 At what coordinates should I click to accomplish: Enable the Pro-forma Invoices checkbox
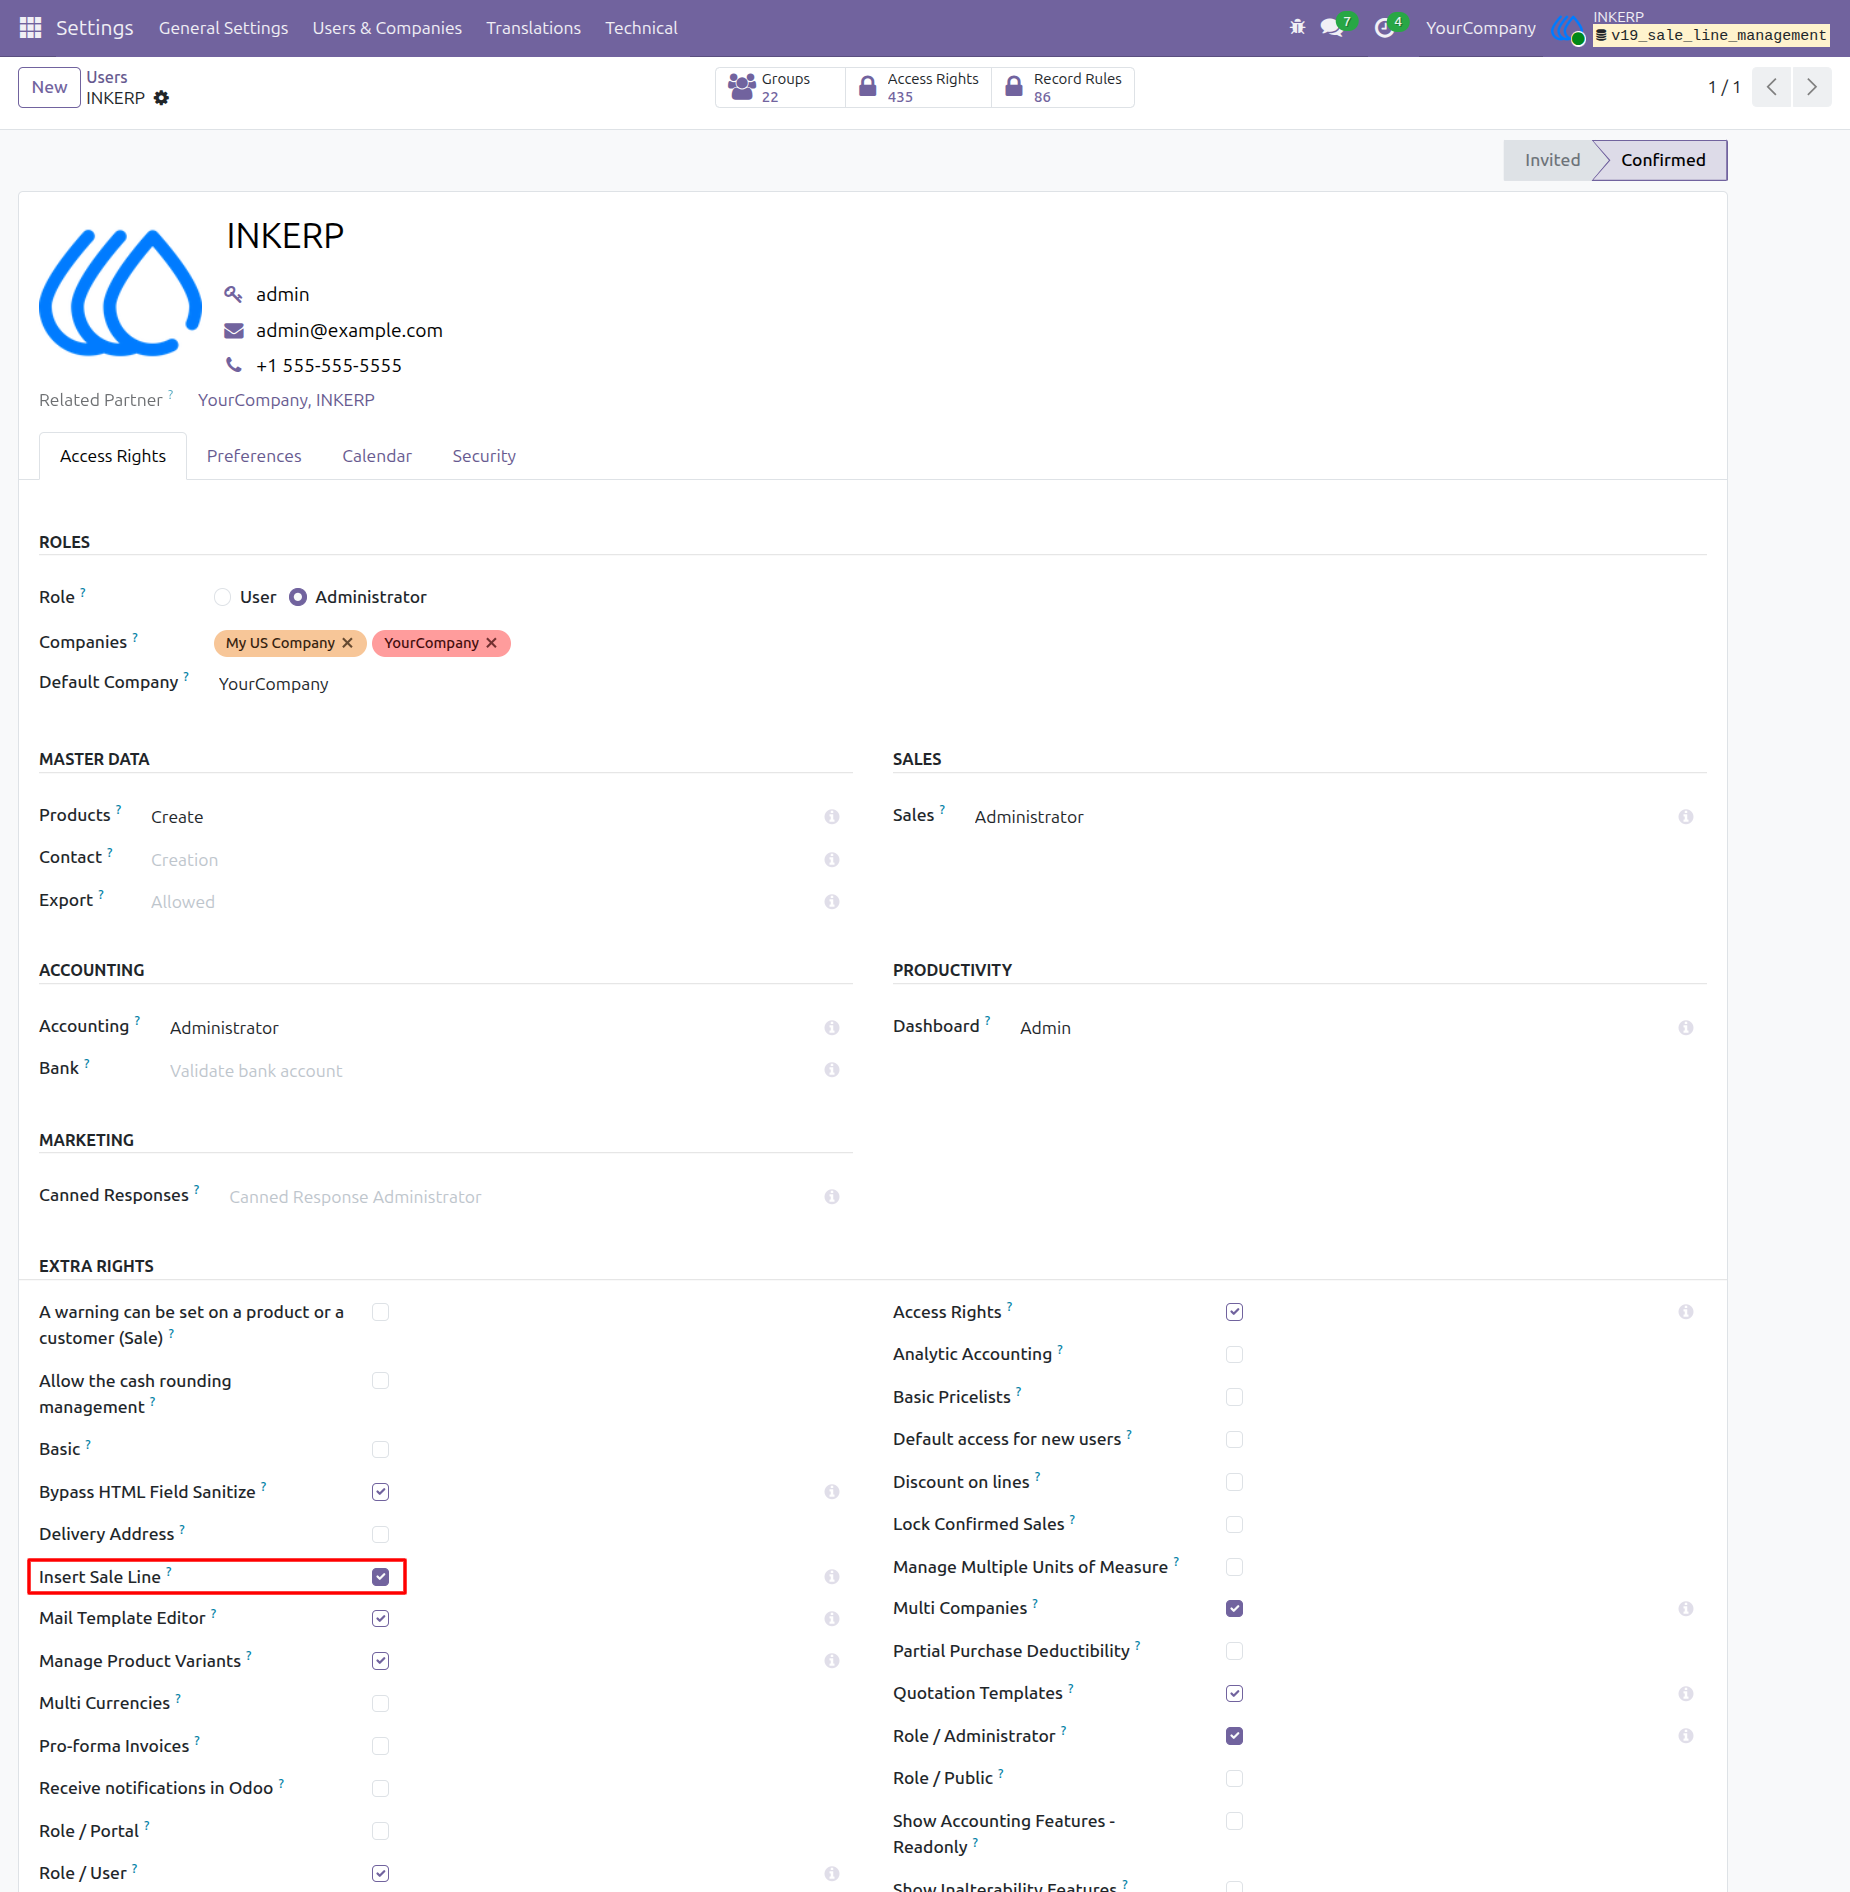pos(380,1747)
